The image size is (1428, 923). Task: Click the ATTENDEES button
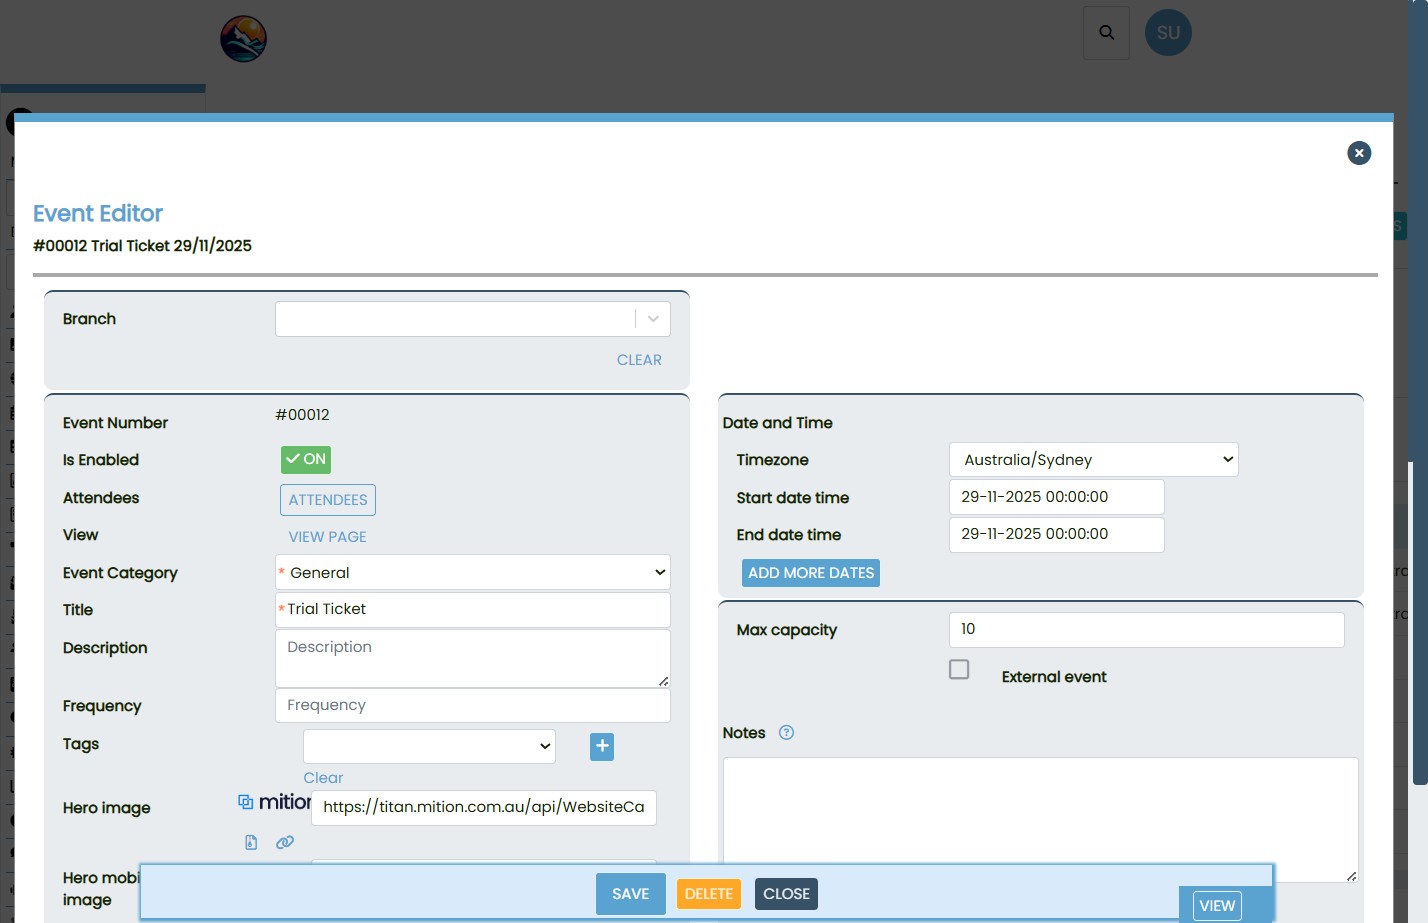click(x=328, y=500)
